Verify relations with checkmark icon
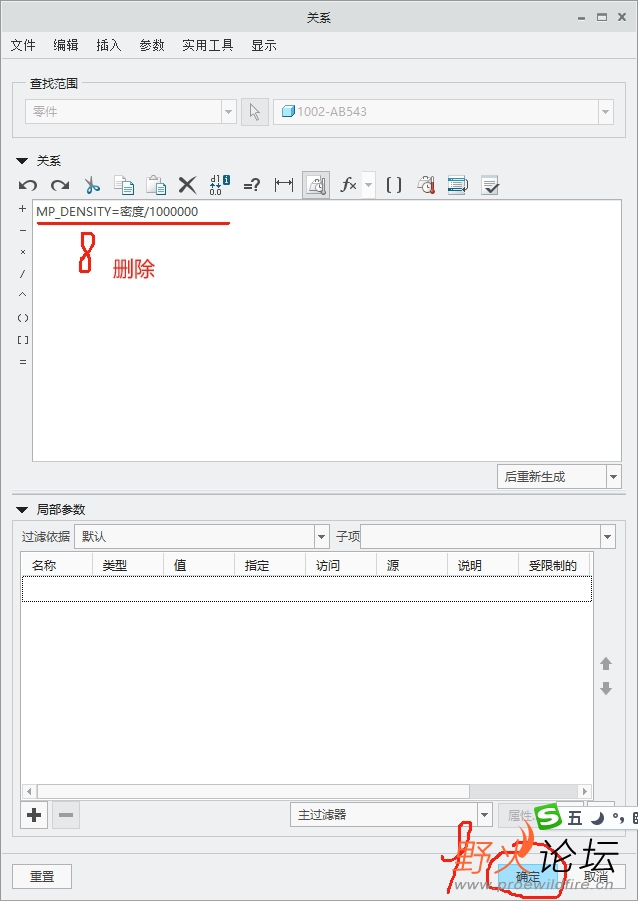Screen dimensions: 638x901 pyautogui.click(x=490, y=185)
